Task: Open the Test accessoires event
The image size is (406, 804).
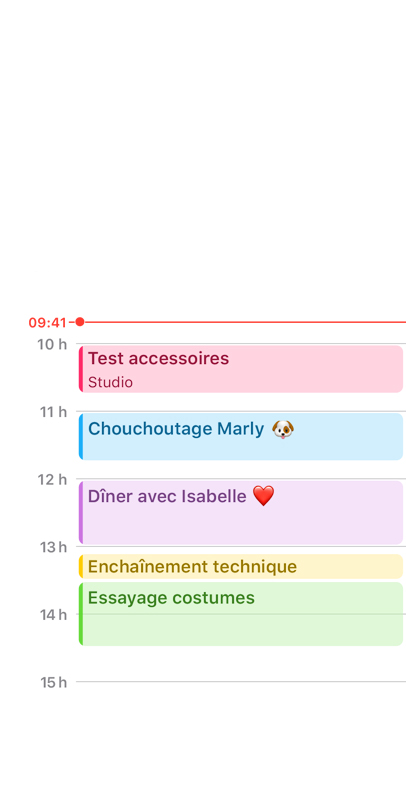Action: point(241,369)
